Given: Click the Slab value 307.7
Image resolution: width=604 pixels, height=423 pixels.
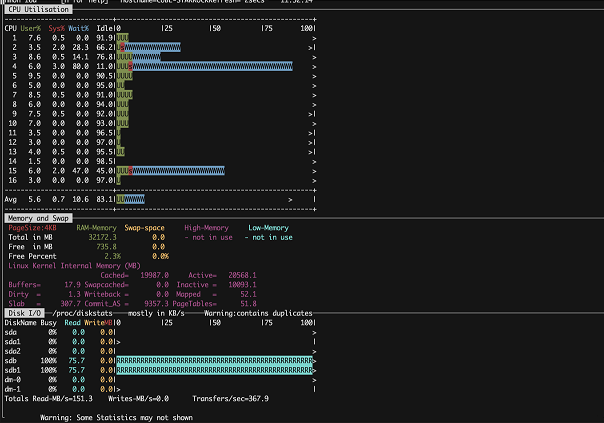Looking at the screenshot, I should 70,304.
